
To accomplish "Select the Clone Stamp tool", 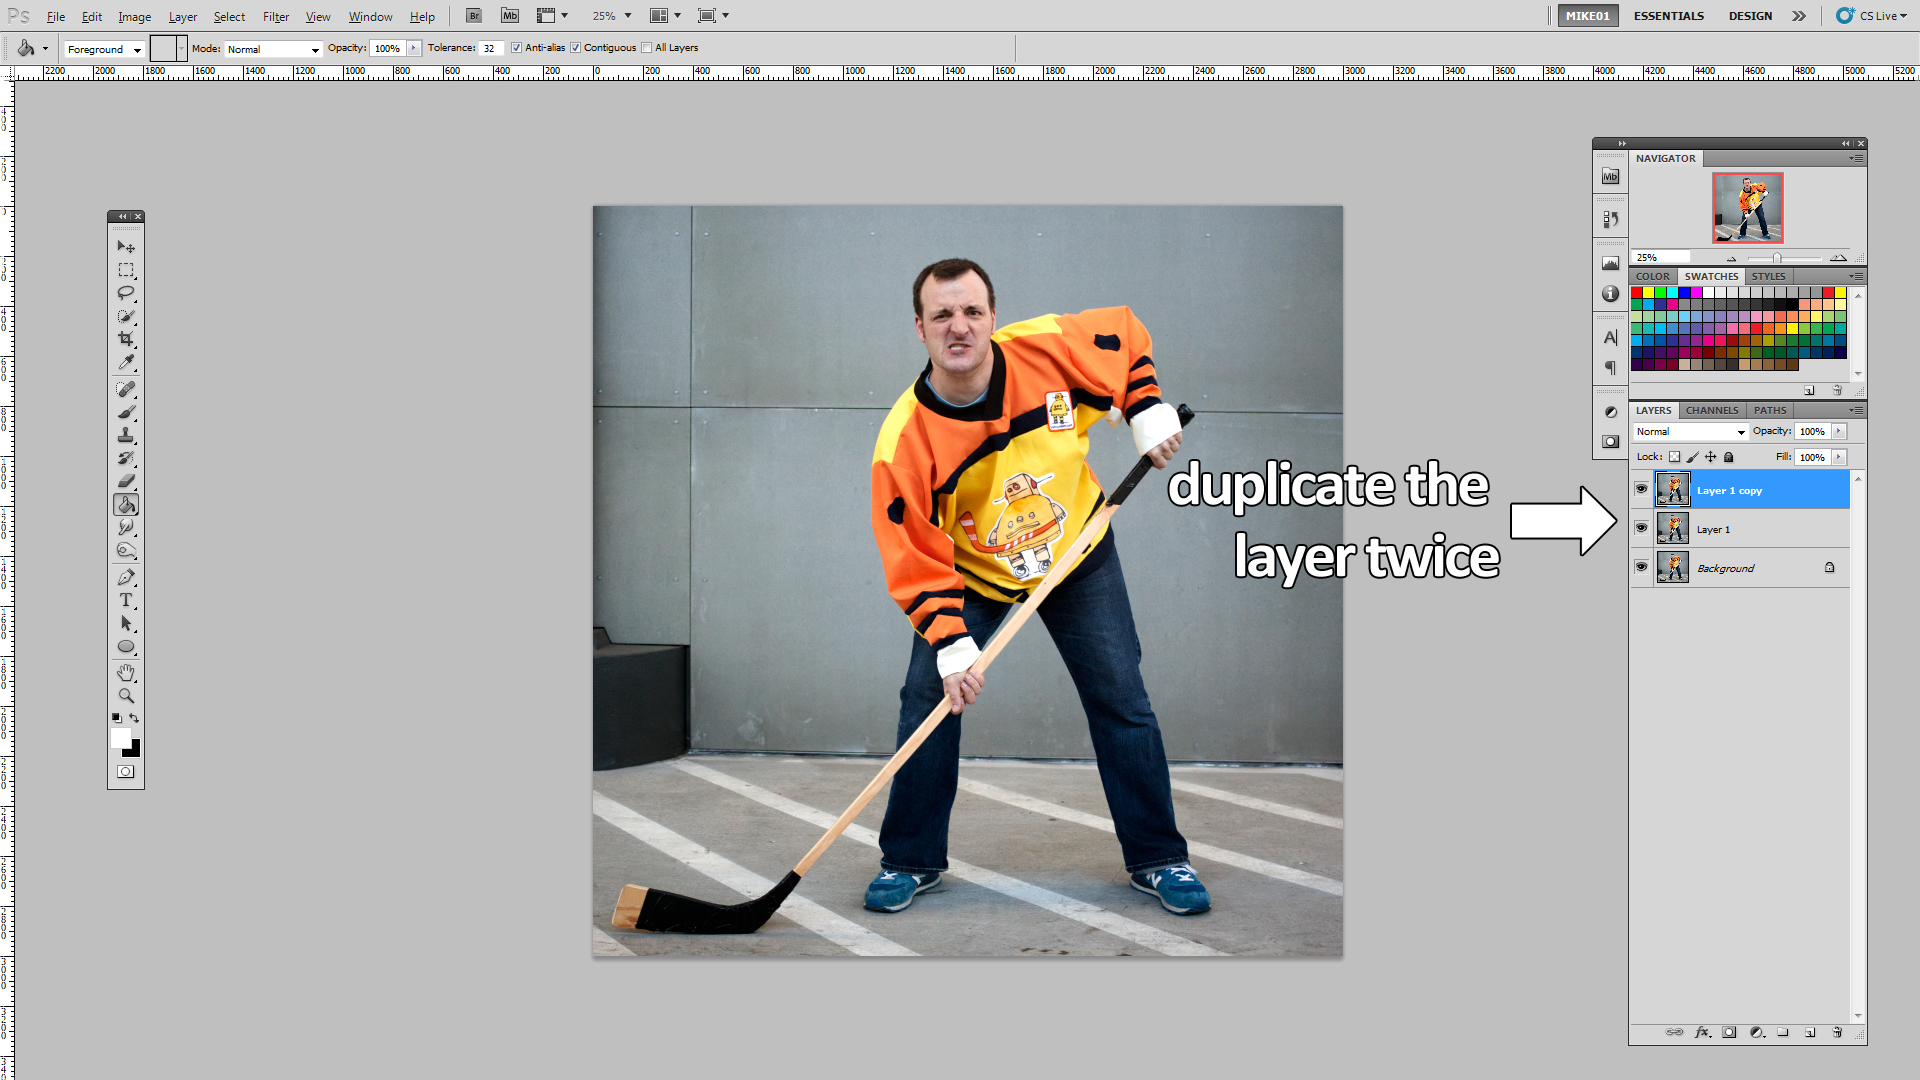I will coord(126,435).
